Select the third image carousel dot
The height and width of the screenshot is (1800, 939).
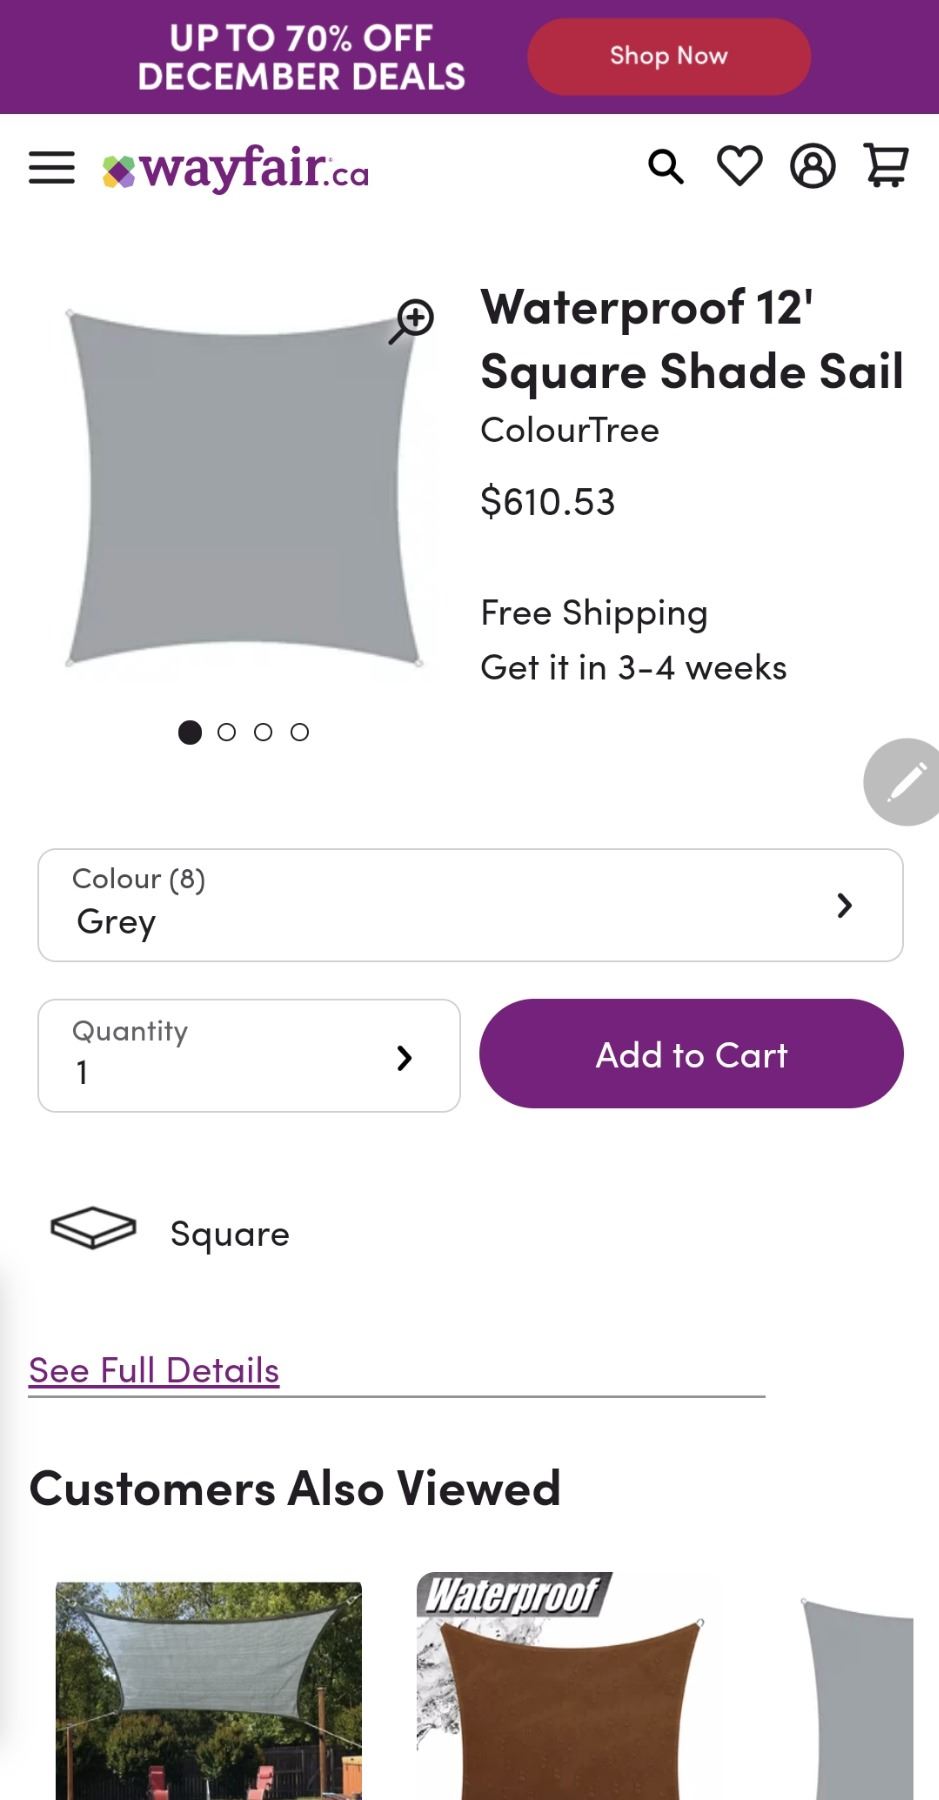[x=263, y=733]
